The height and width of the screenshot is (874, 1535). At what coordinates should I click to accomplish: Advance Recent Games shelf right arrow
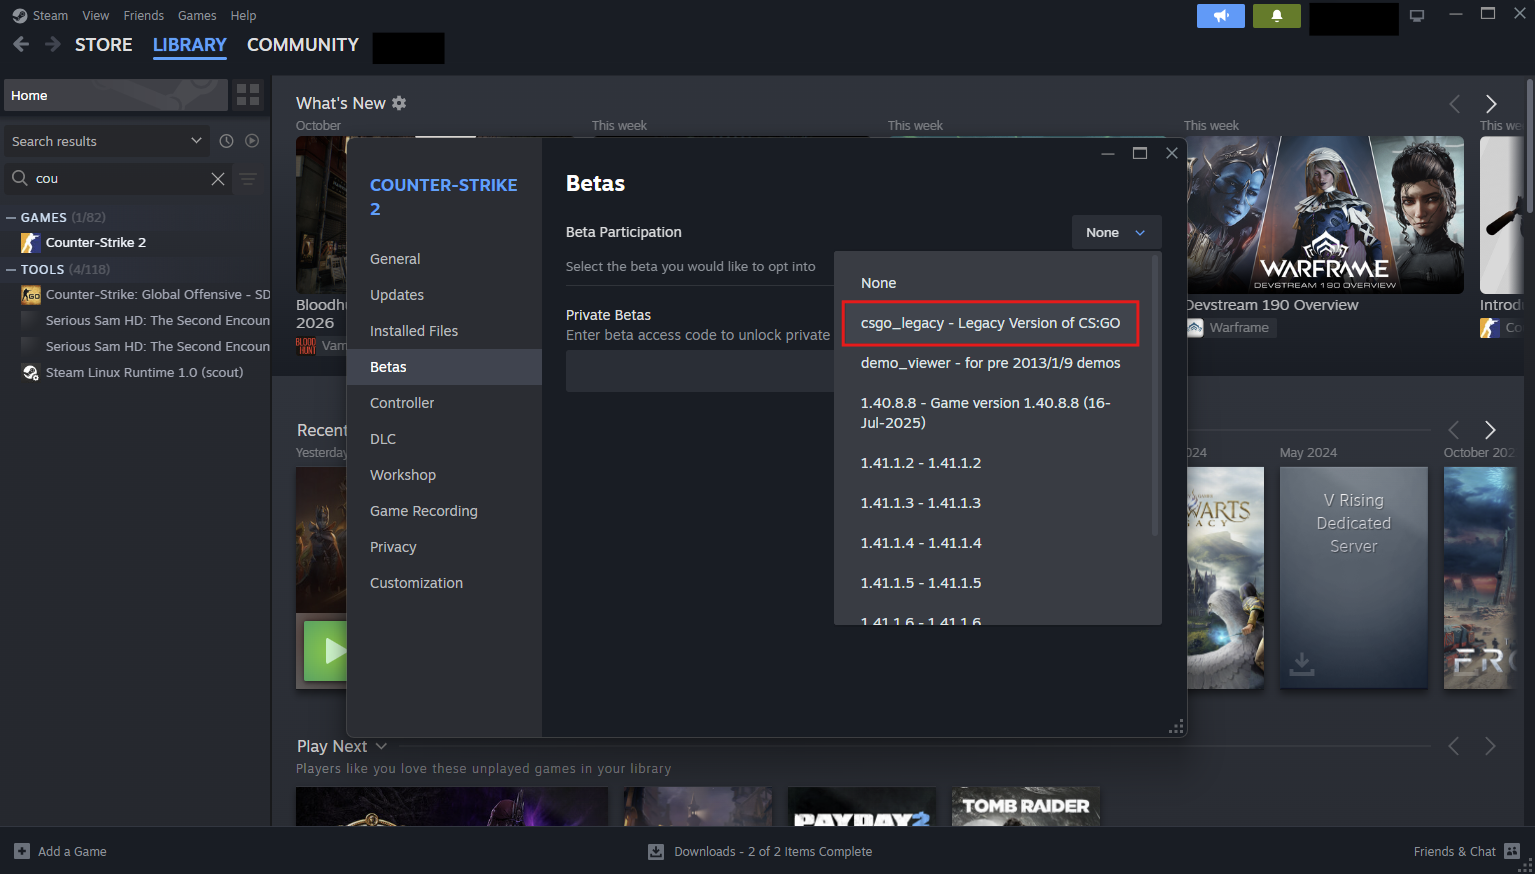[1491, 430]
